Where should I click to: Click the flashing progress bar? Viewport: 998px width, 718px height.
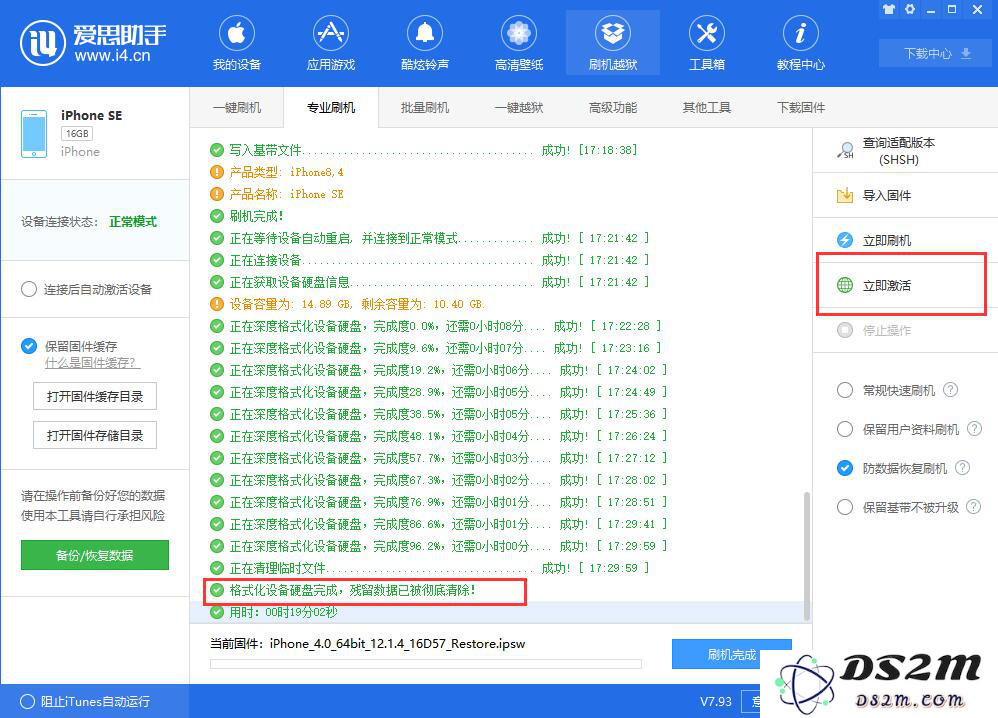click(x=426, y=664)
